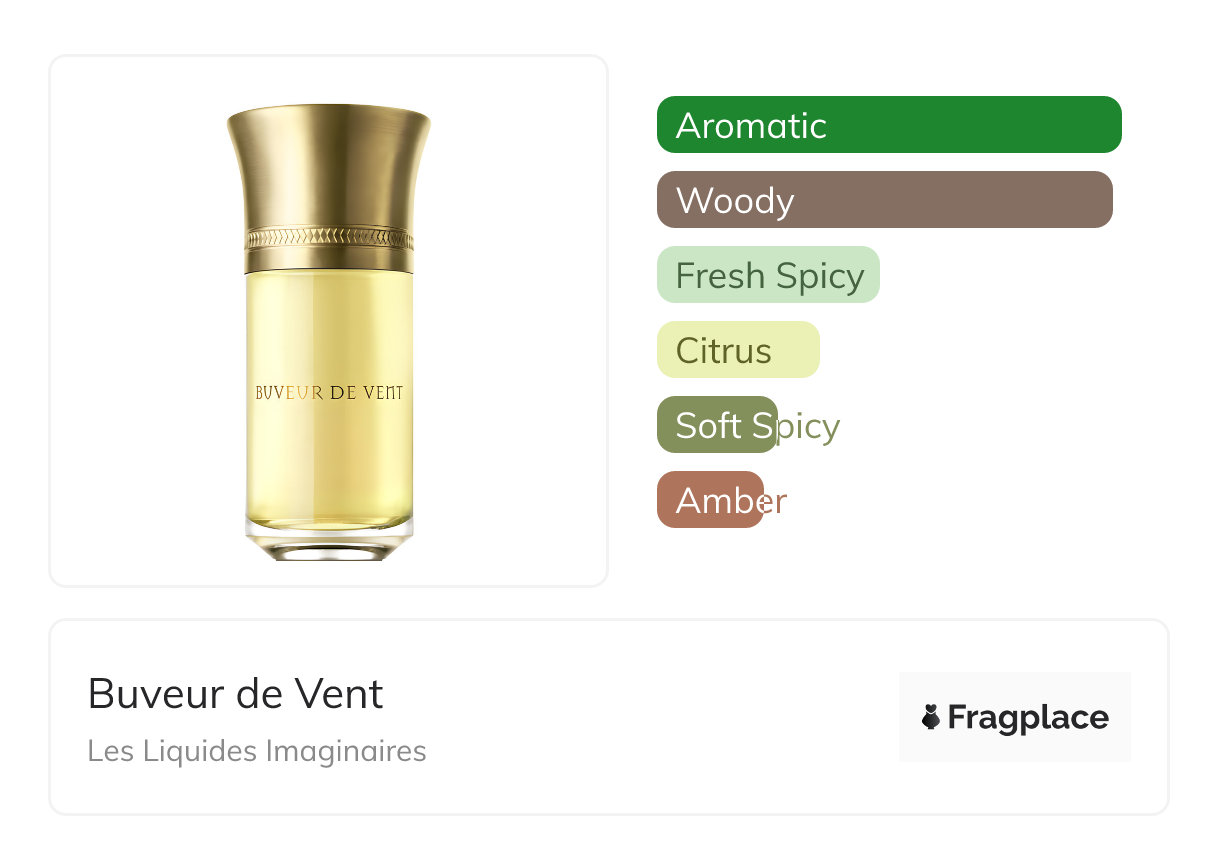
Task: Click the yellow liquid under the bottle label
Action: [x=329, y=460]
